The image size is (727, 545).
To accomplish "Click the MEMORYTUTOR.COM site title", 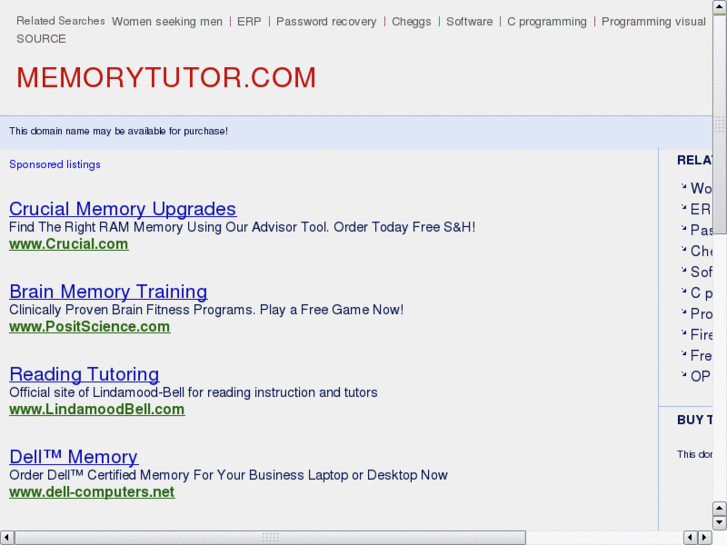I will 166,77.
